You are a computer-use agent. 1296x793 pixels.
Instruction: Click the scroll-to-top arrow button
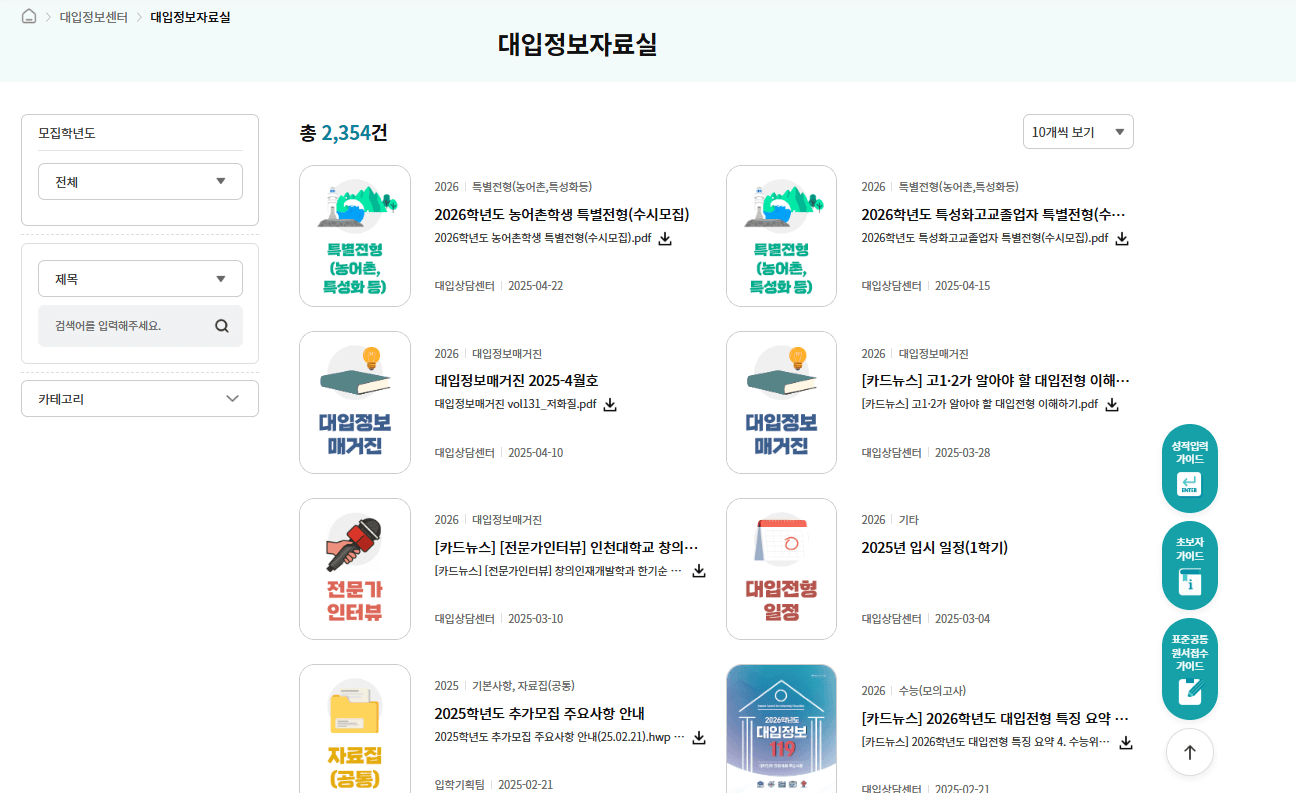(x=1189, y=751)
